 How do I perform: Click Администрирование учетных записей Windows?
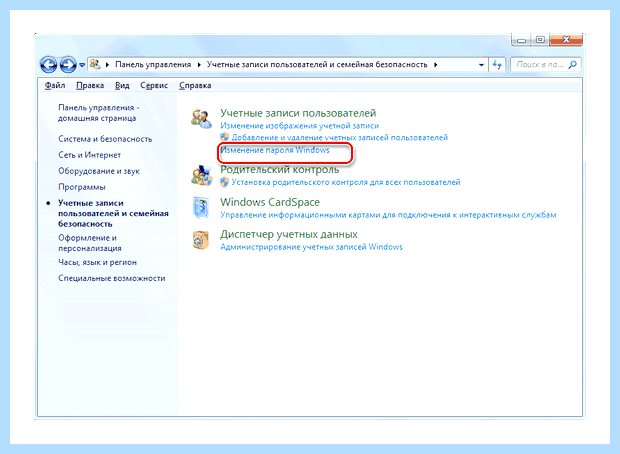311,247
